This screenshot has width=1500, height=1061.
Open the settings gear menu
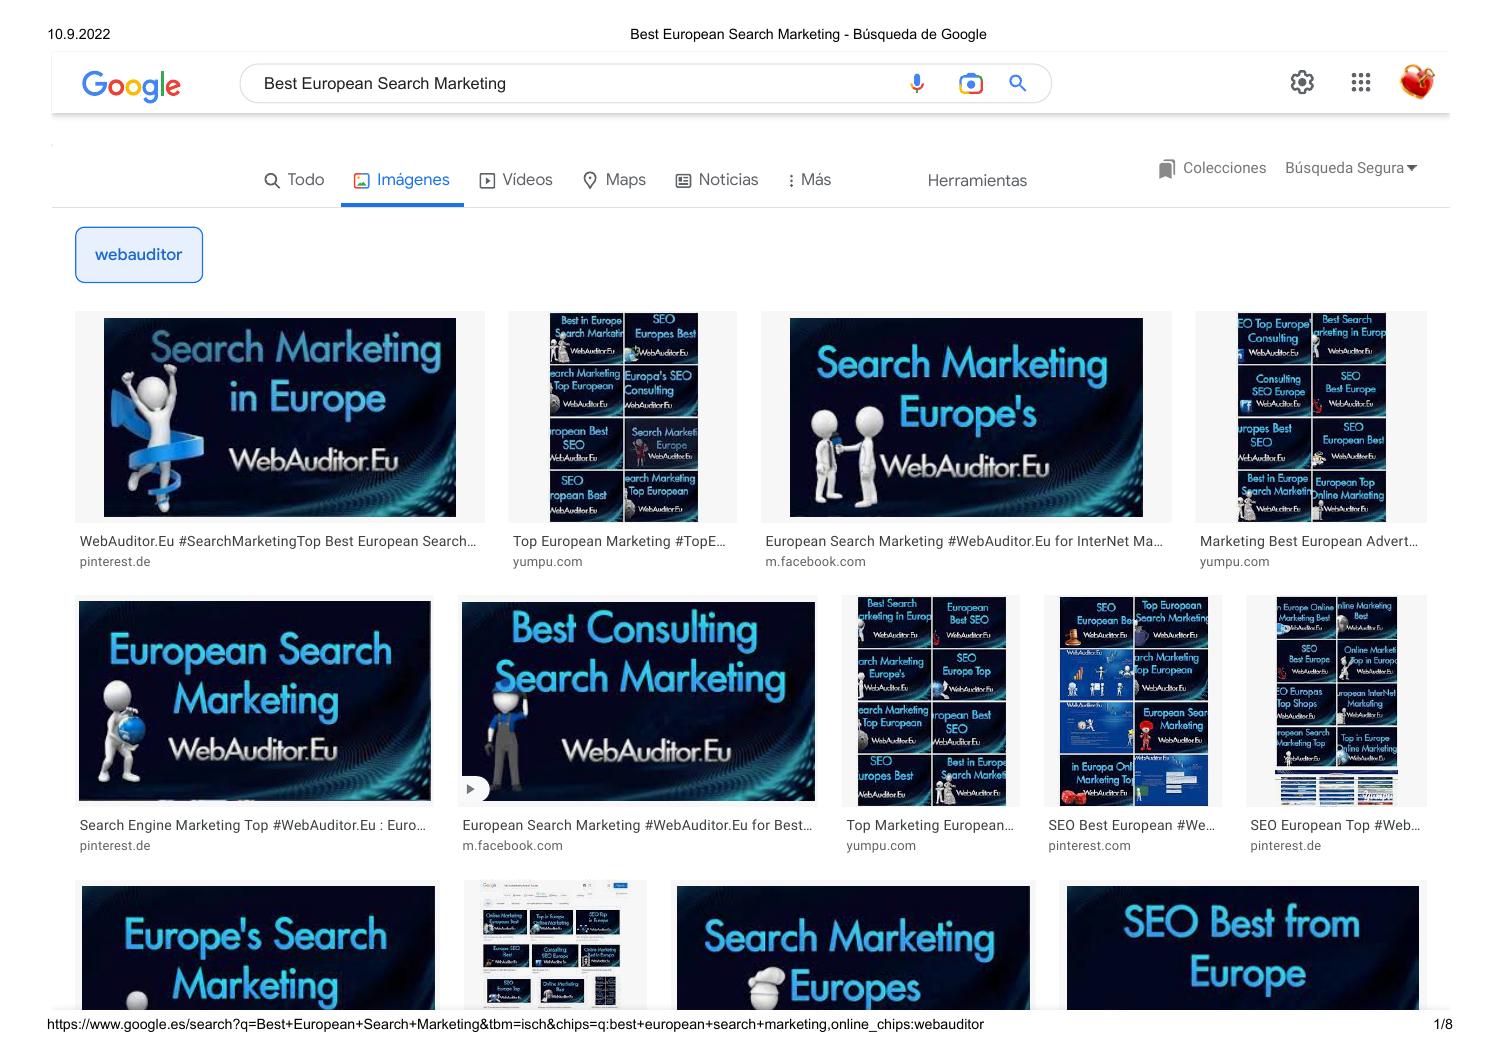pyautogui.click(x=1302, y=82)
